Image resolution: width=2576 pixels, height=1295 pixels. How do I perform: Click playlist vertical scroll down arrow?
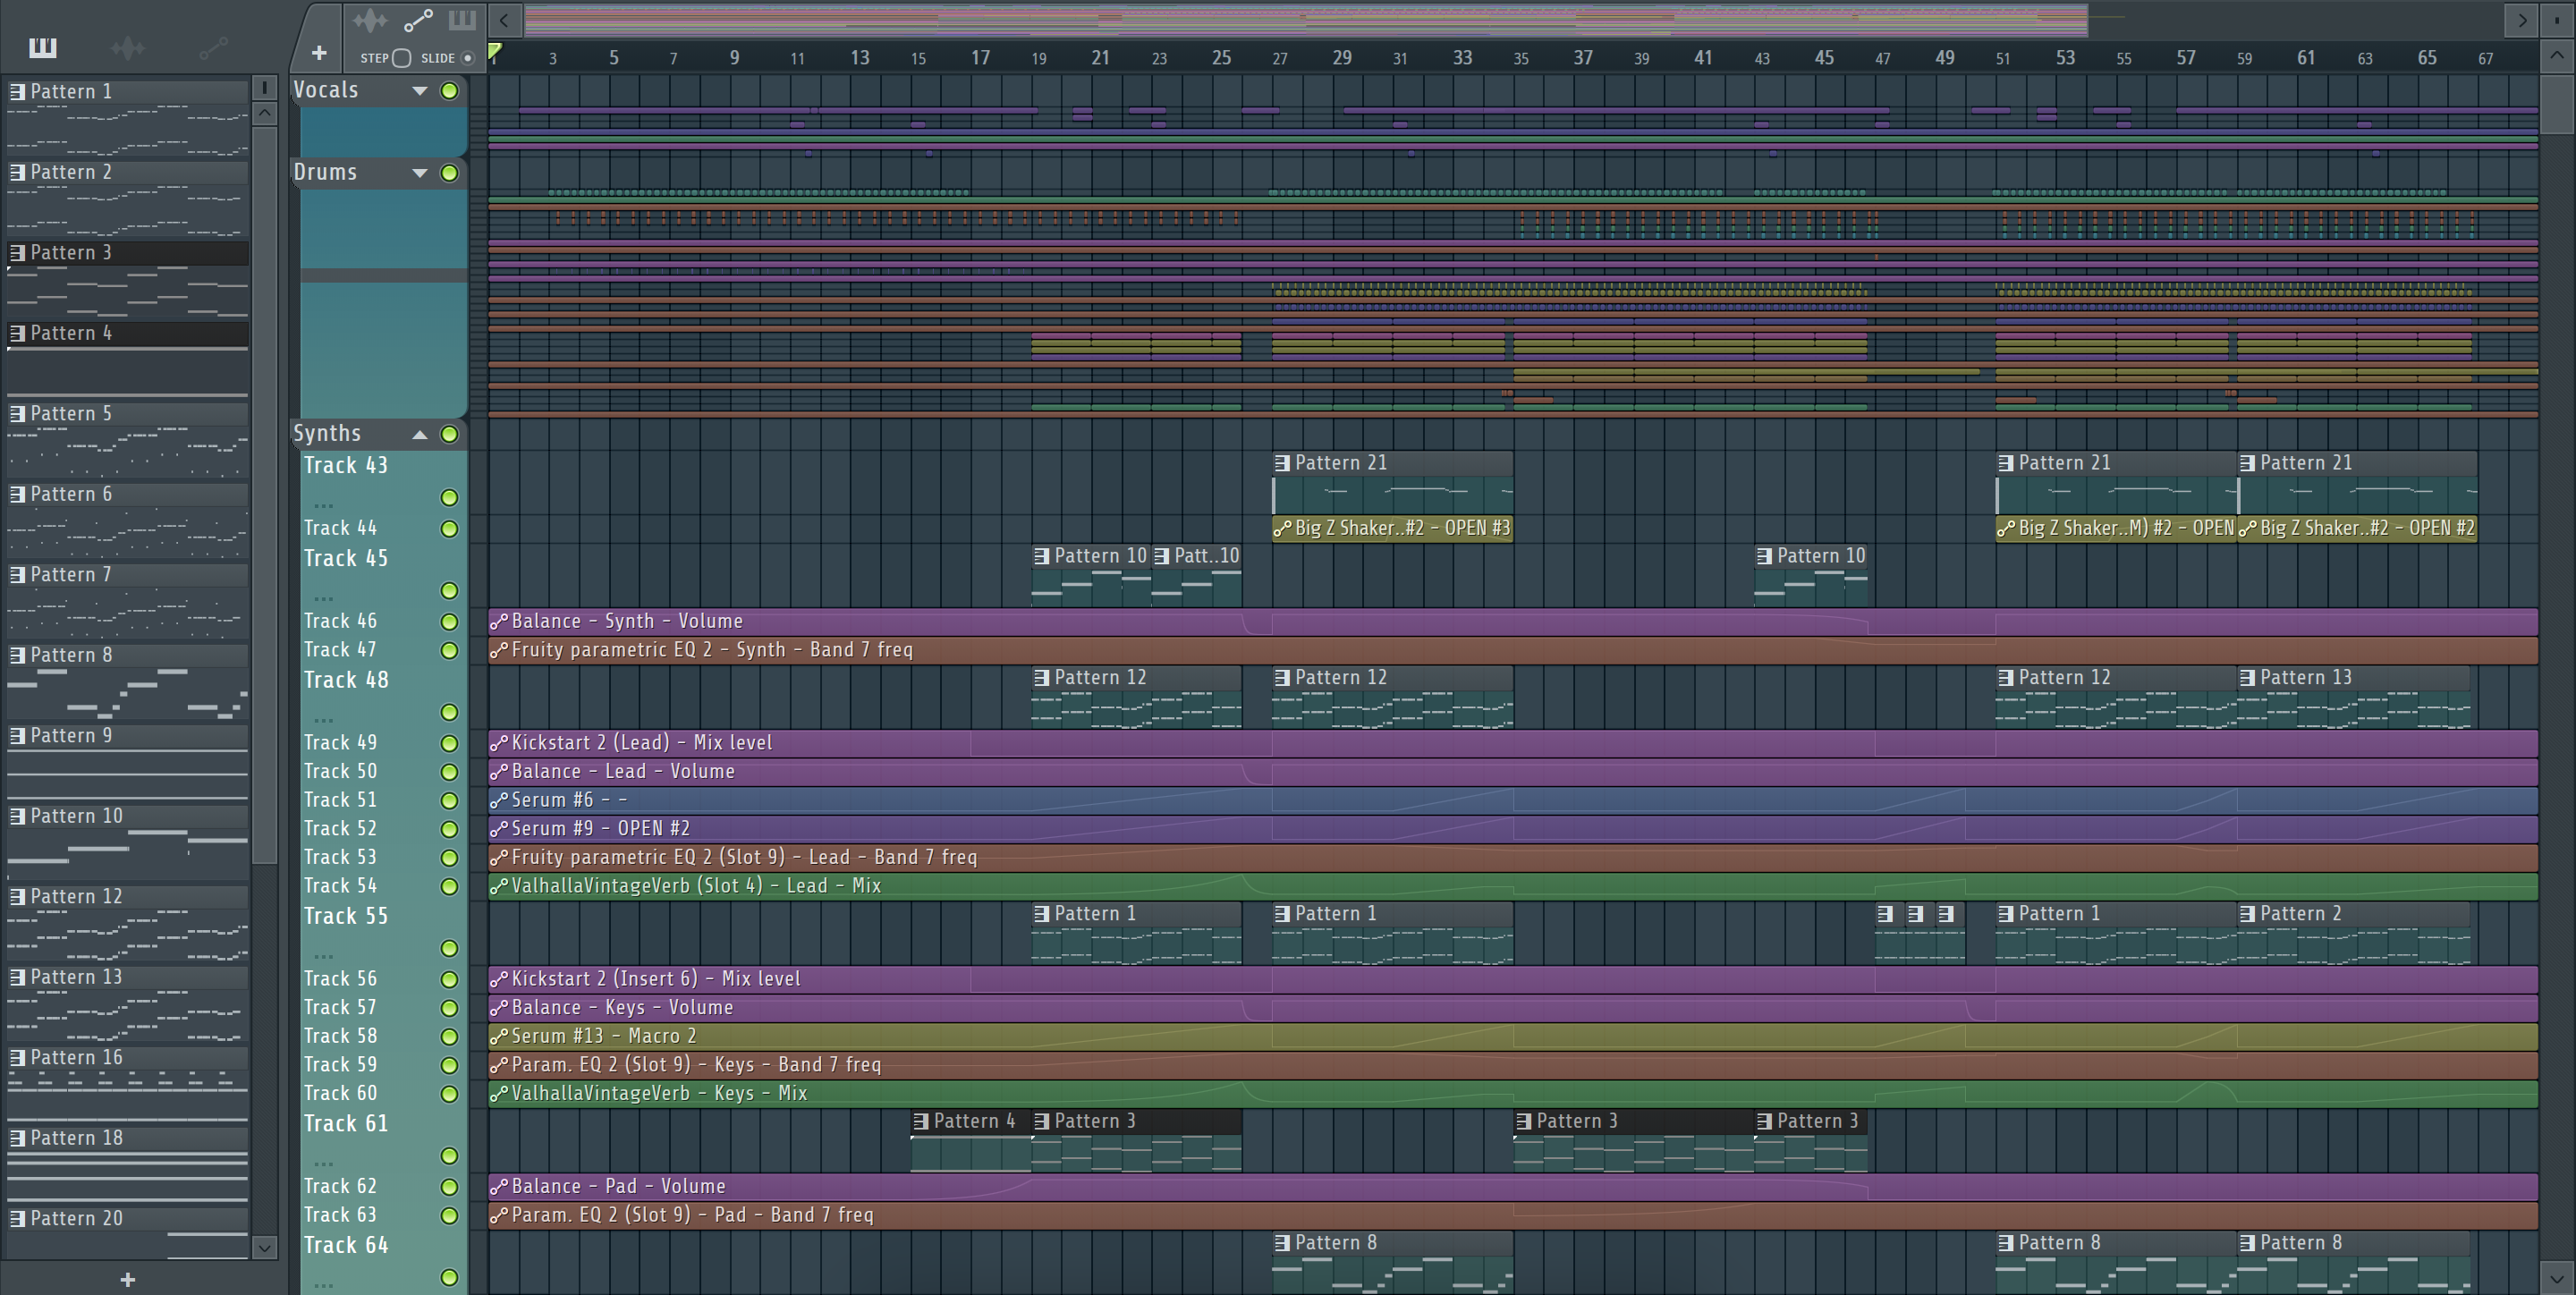(2557, 1277)
